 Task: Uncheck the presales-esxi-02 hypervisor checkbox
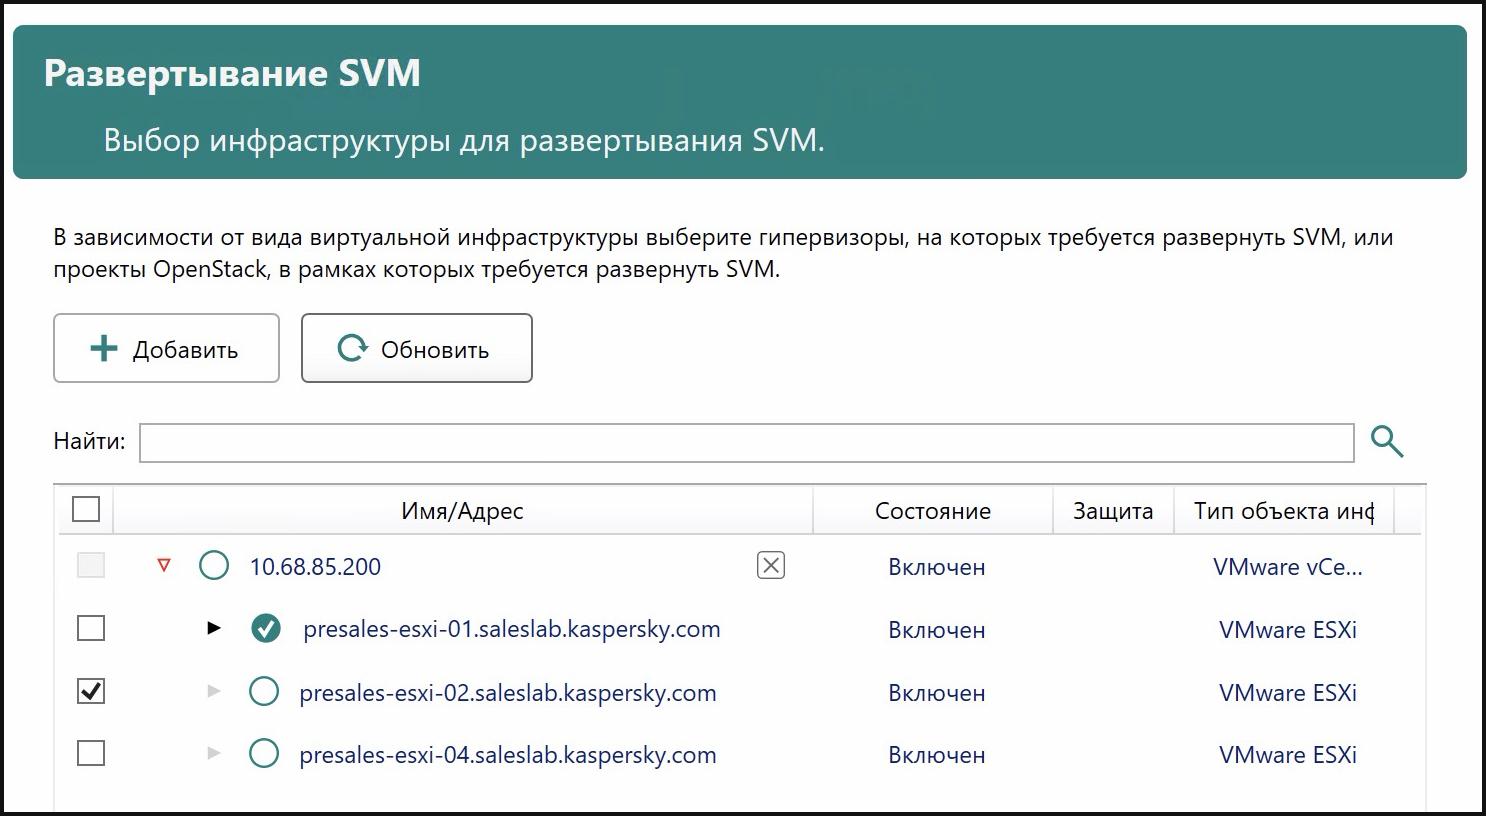(91, 691)
